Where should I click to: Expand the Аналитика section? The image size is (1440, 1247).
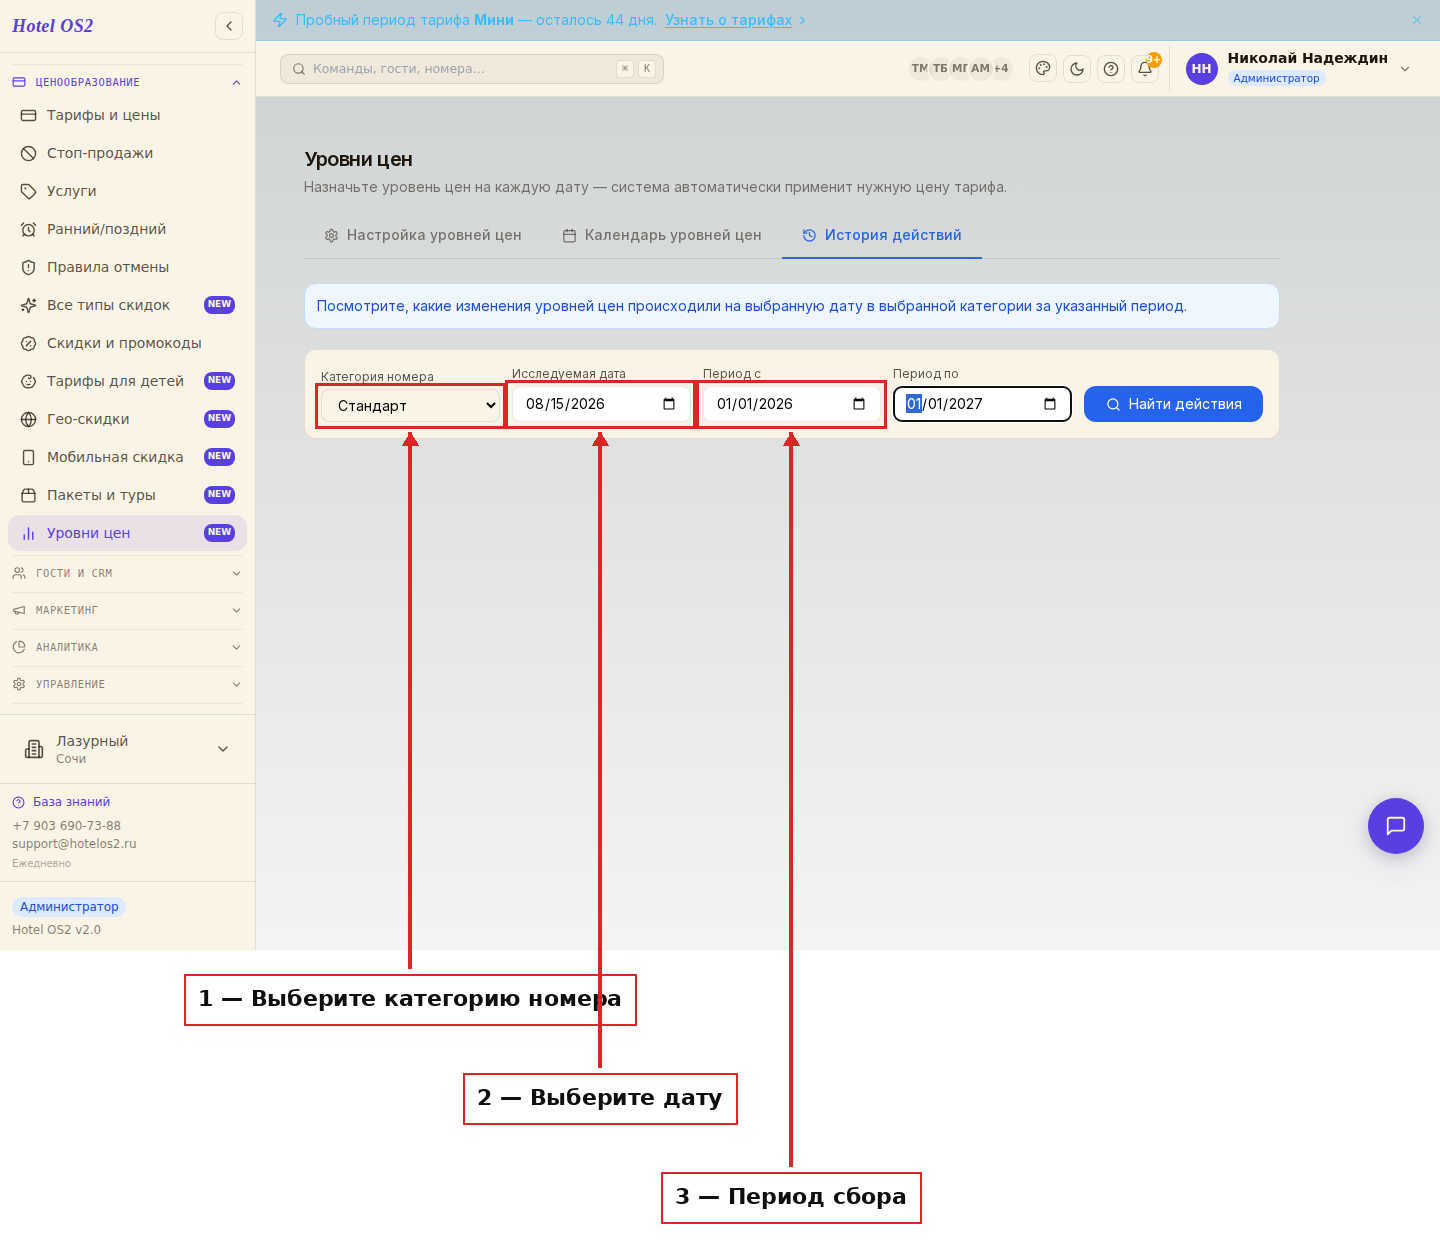click(127, 647)
